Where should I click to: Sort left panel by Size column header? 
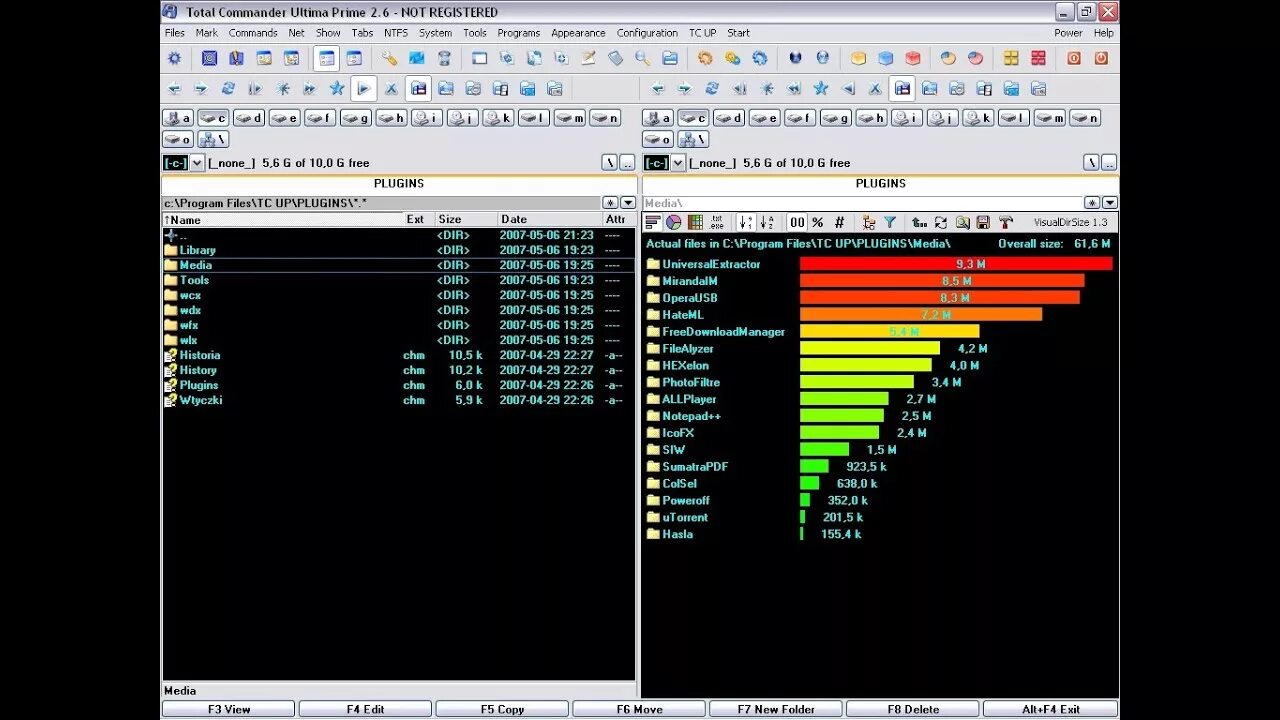(x=466, y=219)
